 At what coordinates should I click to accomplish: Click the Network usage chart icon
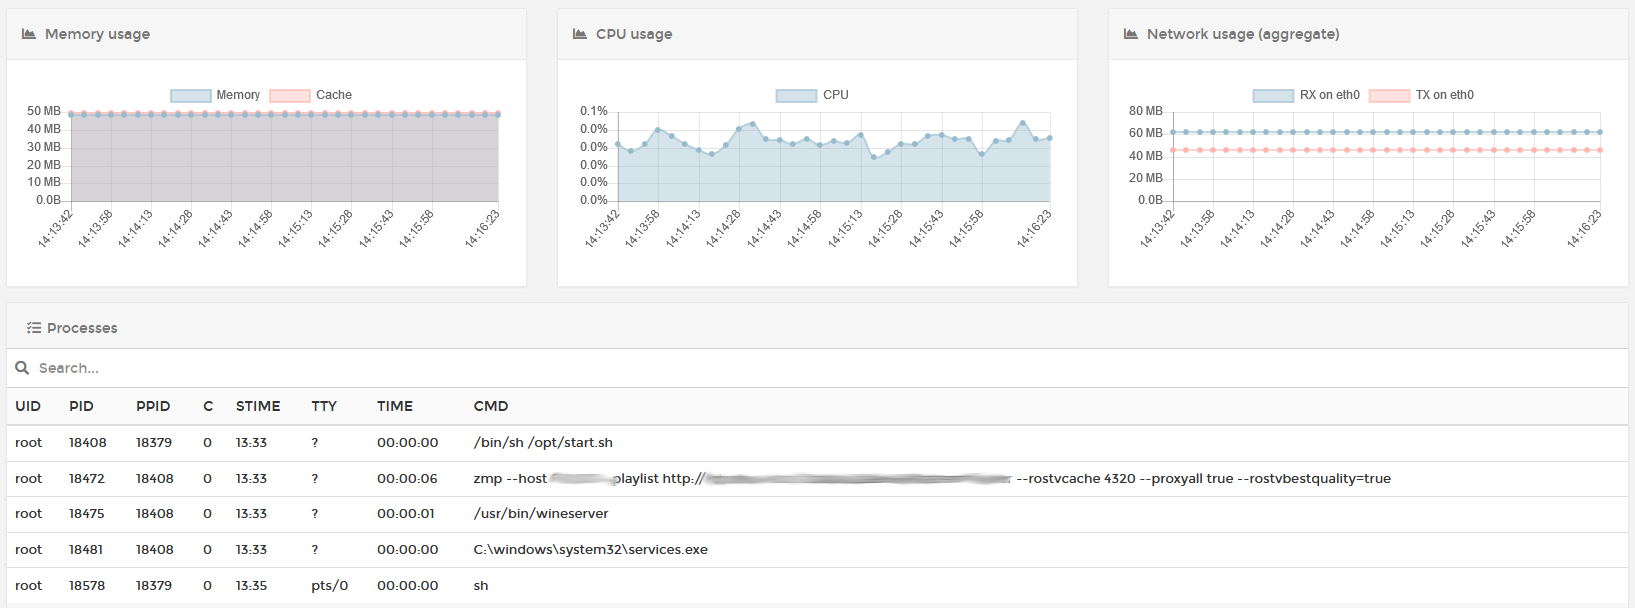[1131, 34]
